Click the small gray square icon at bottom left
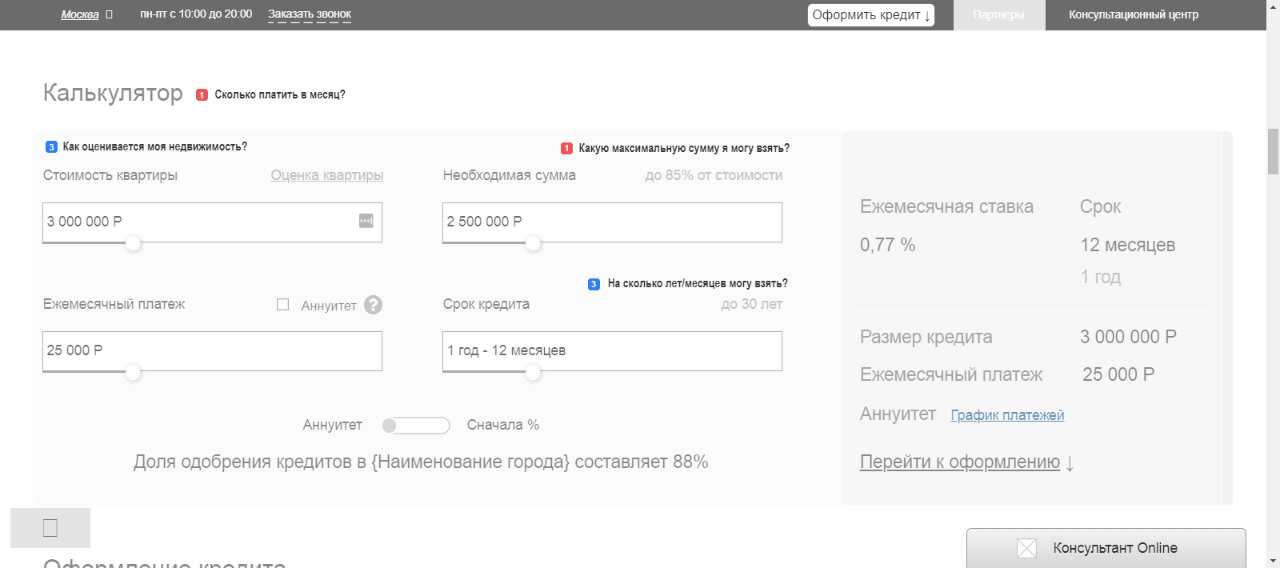Viewport: 1280px width, 568px height. pyautogui.click(x=50, y=528)
